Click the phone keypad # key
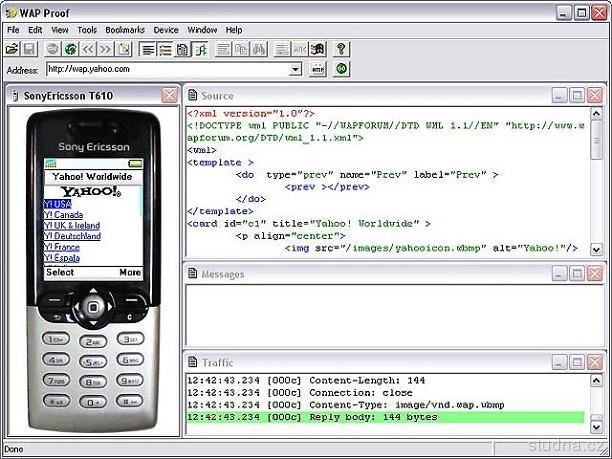The height and width of the screenshot is (459, 612). [130, 400]
